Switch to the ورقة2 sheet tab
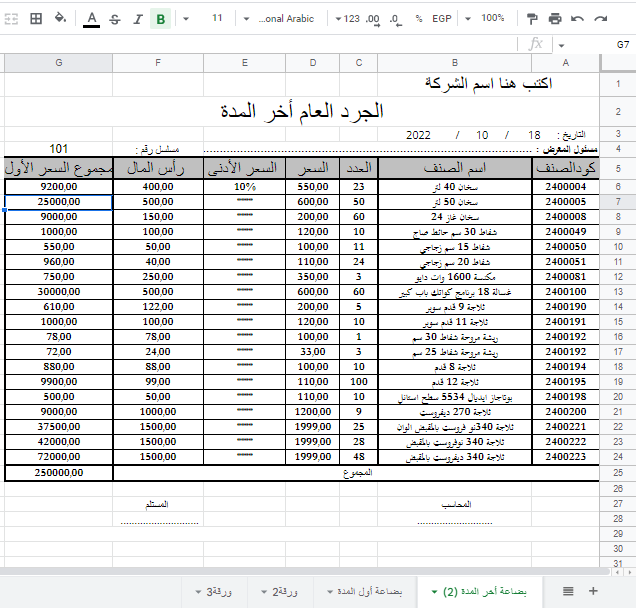 point(285,591)
